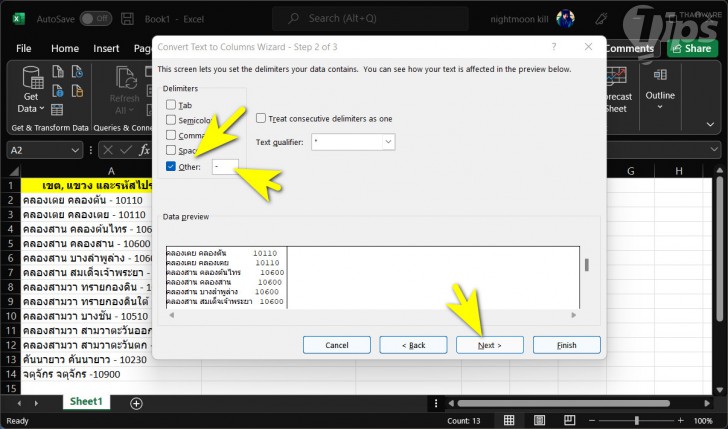
Task: Open the File menu
Action: (24, 48)
